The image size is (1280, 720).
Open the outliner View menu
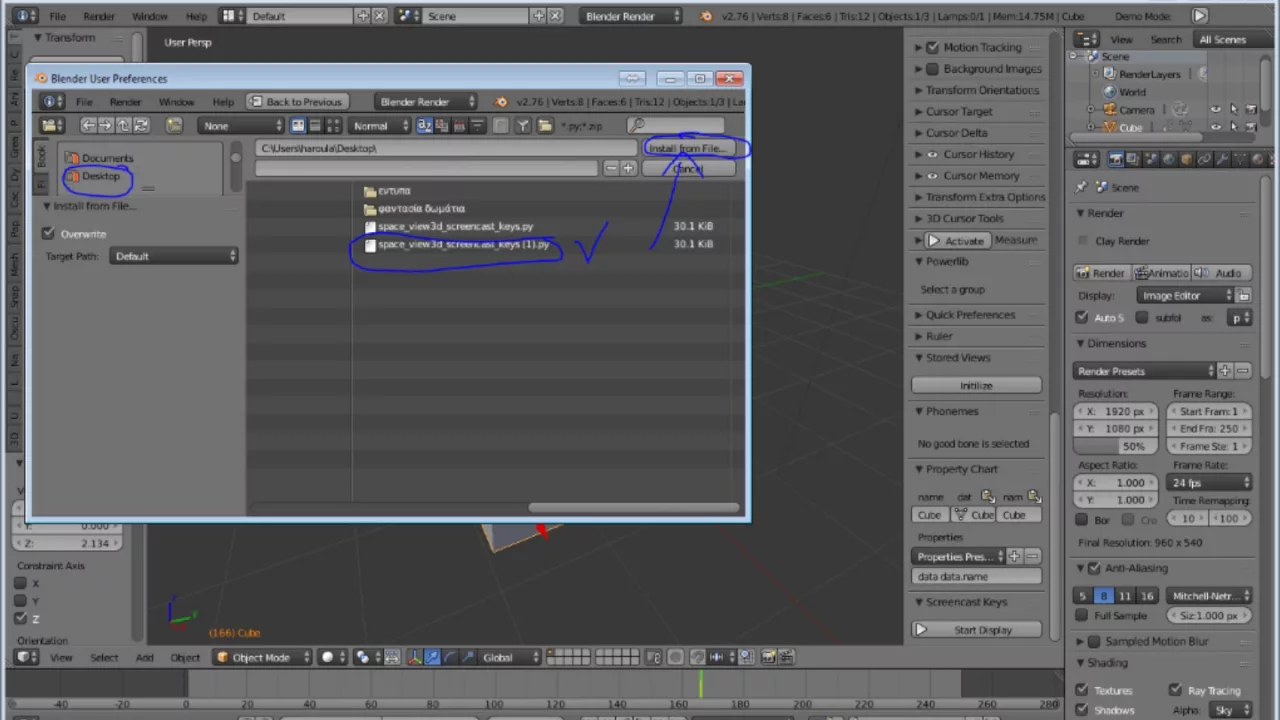(1121, 39)
